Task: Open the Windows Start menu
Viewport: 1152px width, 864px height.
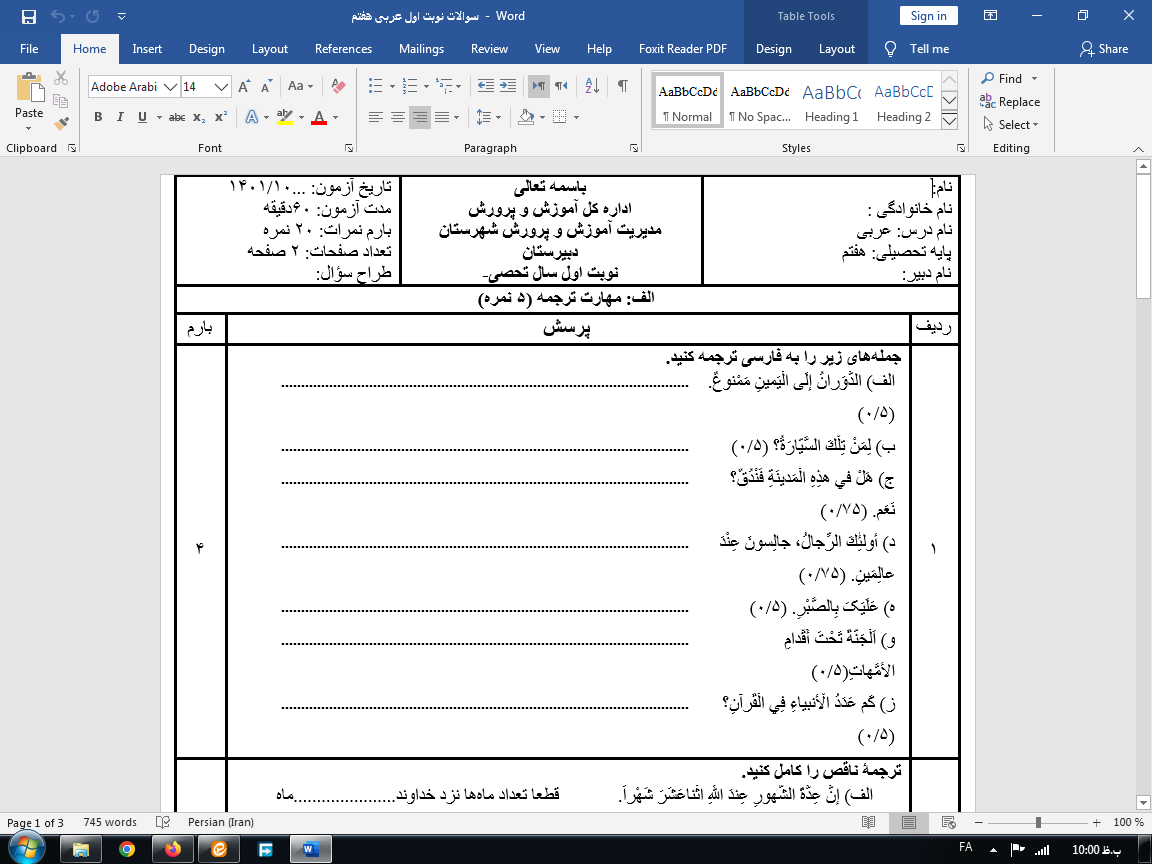Action: coord(25,849)
